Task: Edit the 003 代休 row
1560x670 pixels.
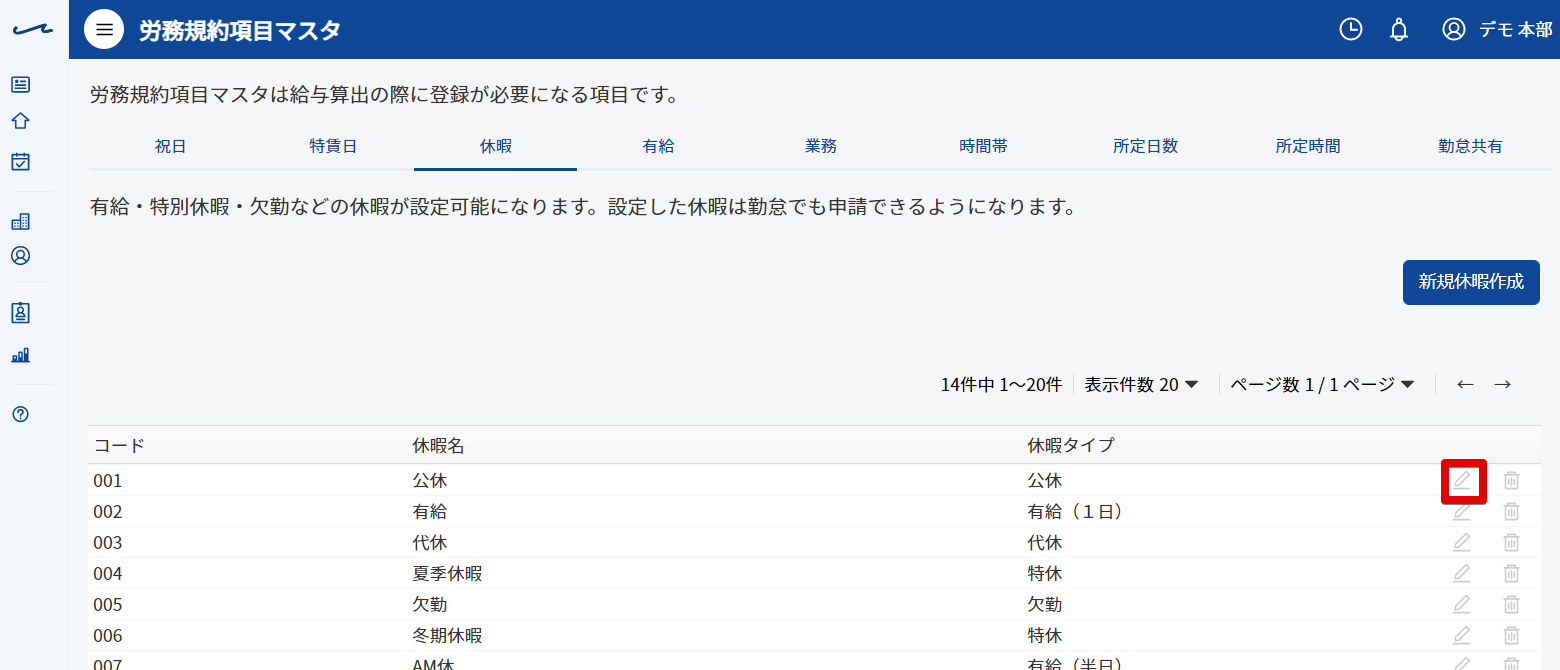Action: click(1462, 542)
